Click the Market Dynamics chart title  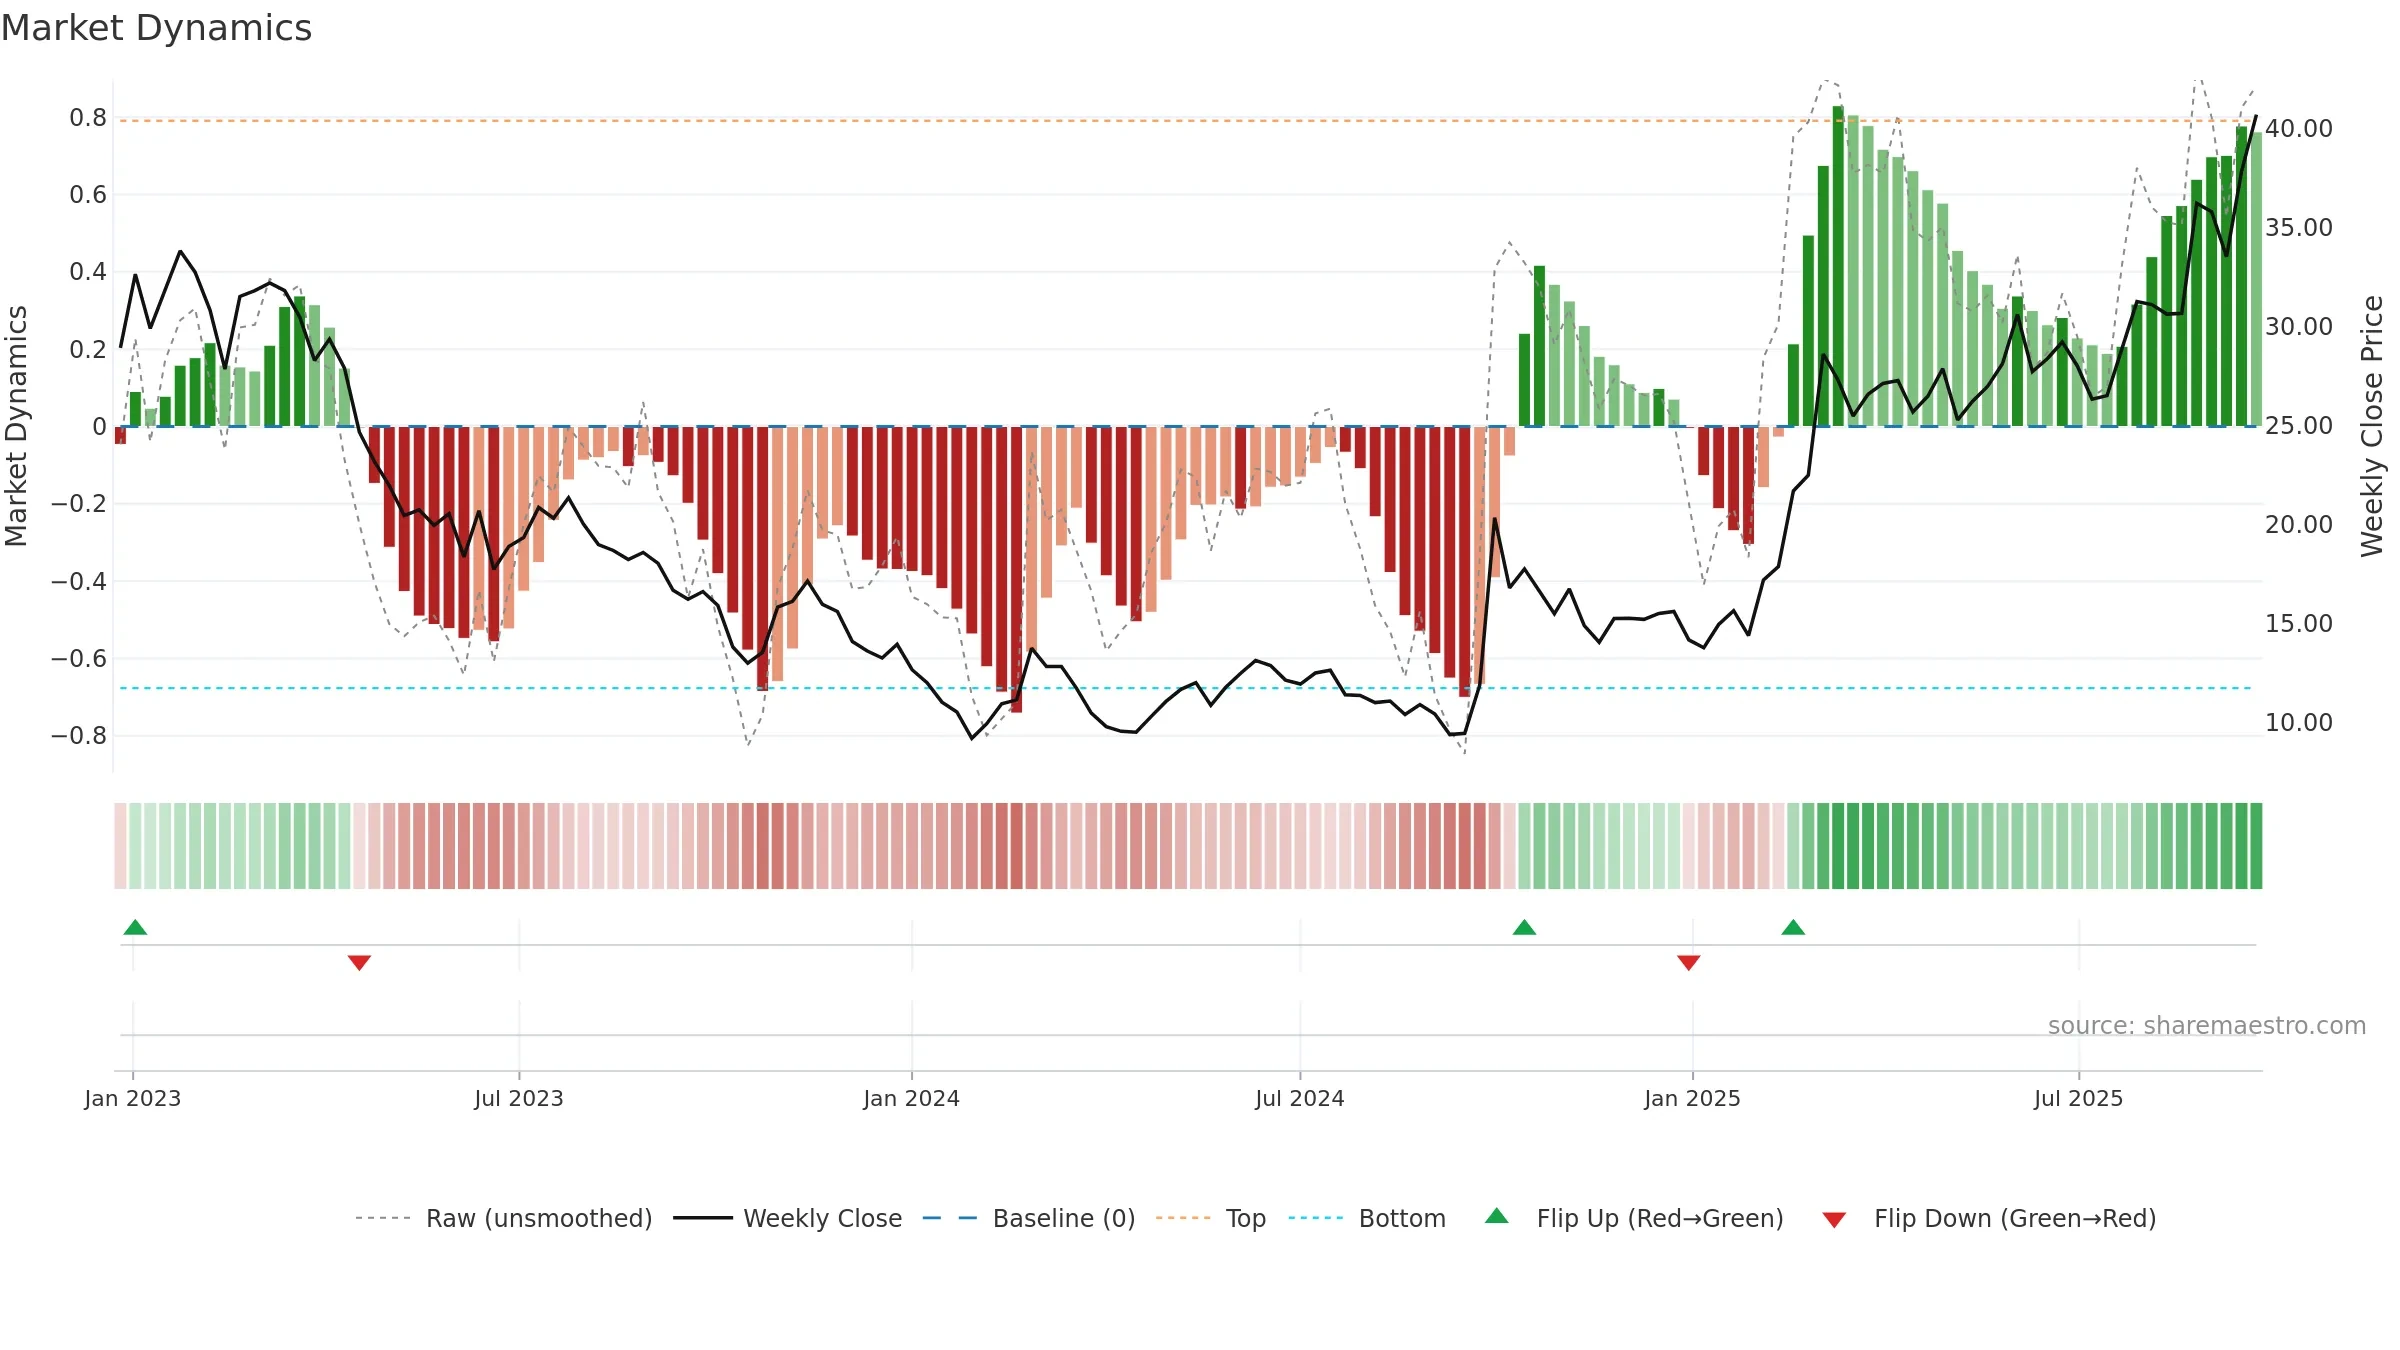click(156, 28)
